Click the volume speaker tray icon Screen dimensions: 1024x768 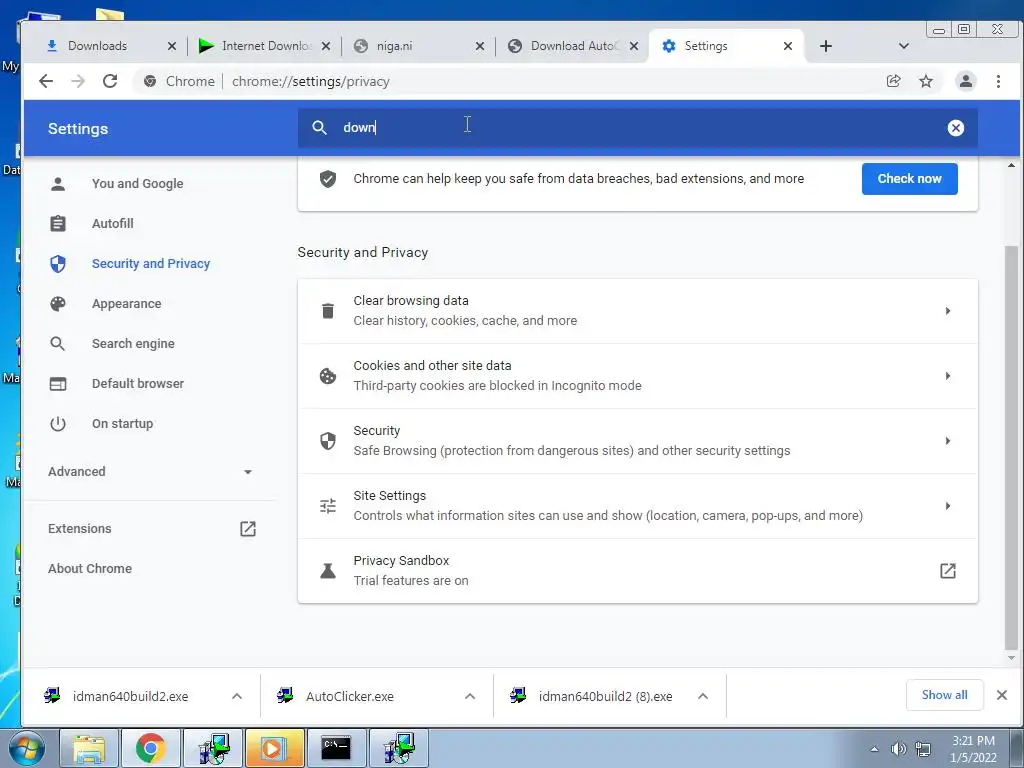899,749
